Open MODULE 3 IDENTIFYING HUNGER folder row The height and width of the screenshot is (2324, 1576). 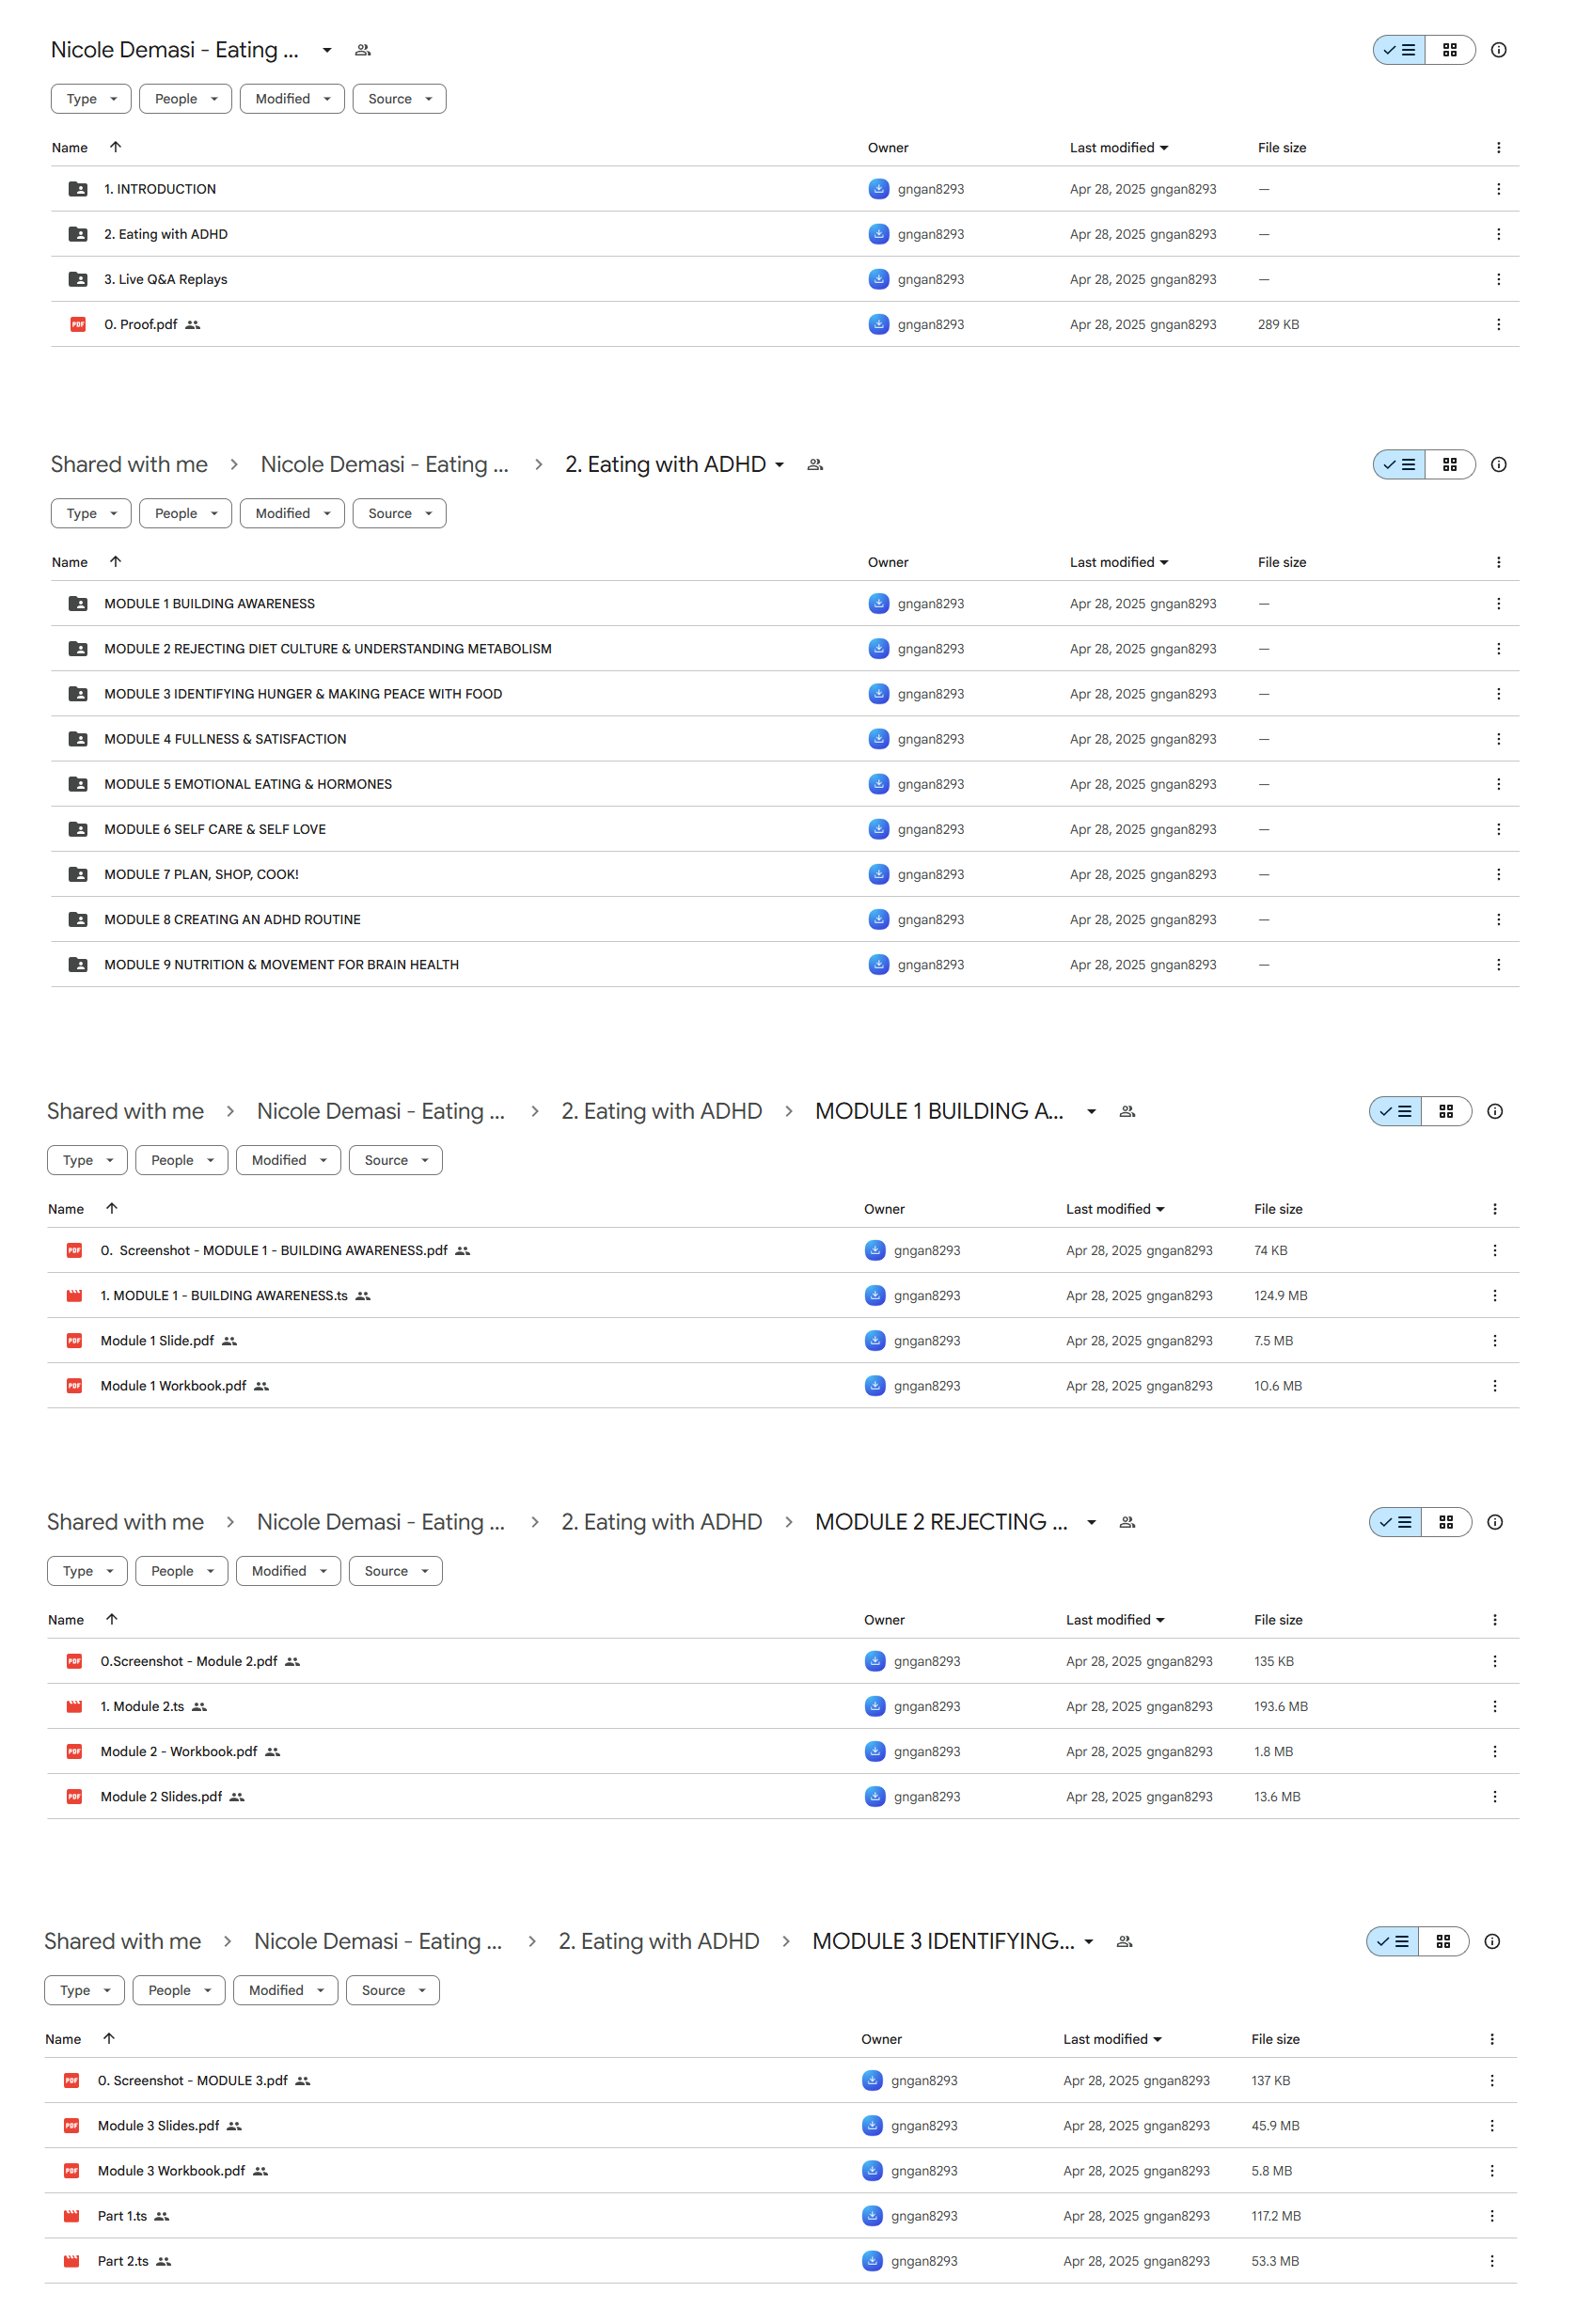coord(785,694)
